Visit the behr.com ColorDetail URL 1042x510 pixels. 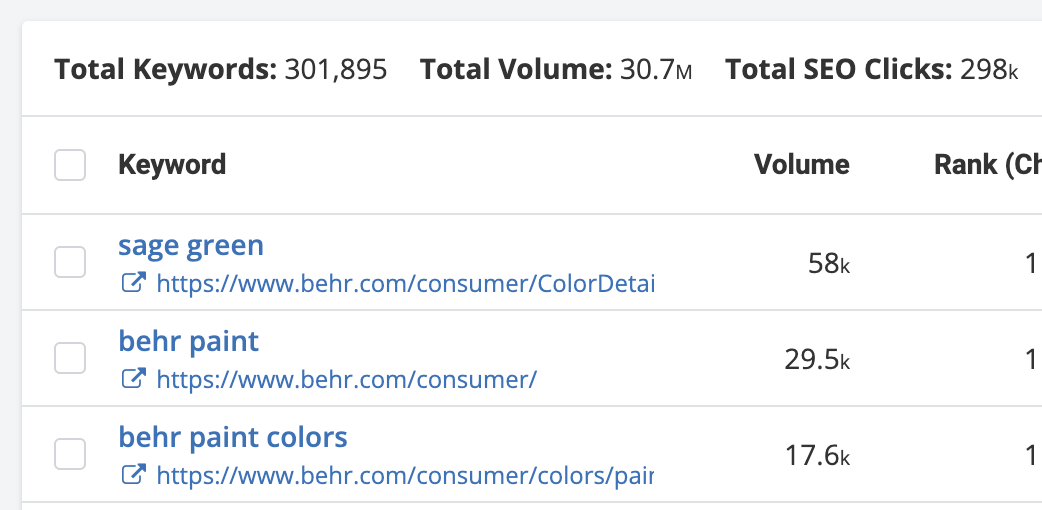405,284
